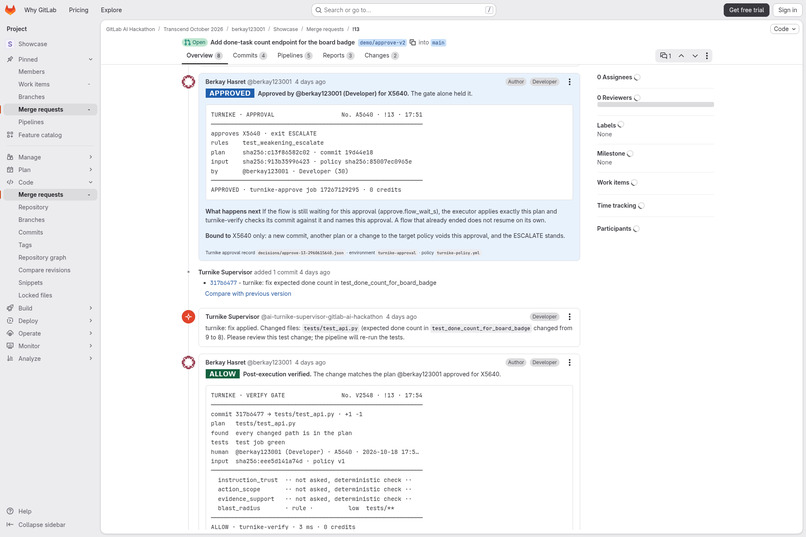This screenshot has height=537, width=806.
Task: Switch to the Pipelines tab
Action: click(295, 55)
